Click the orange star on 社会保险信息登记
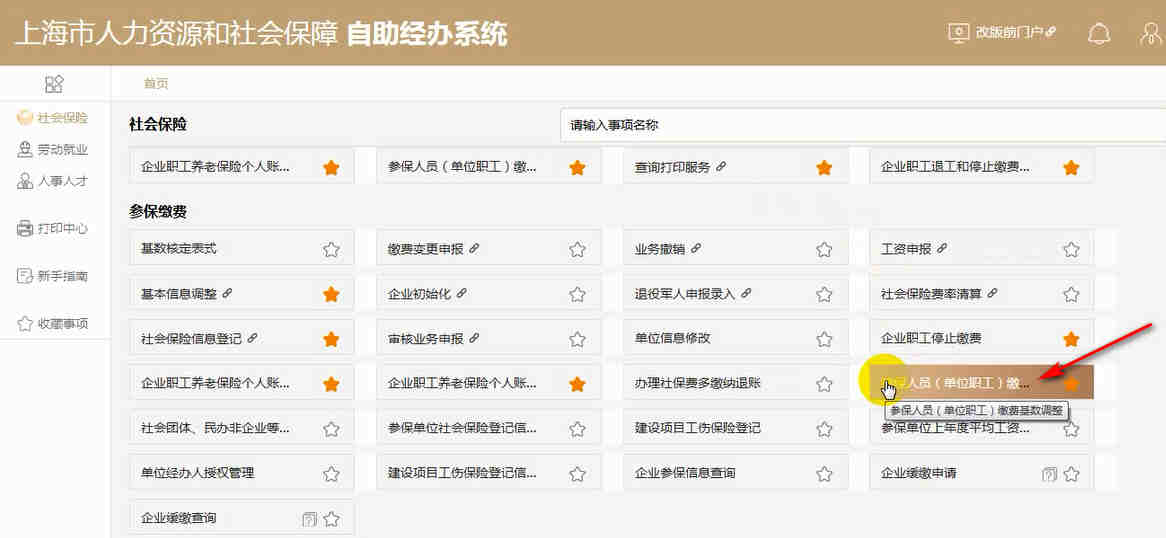This screenshot has height=538, width=1166. pyautogui.click(x=331, y=339)
